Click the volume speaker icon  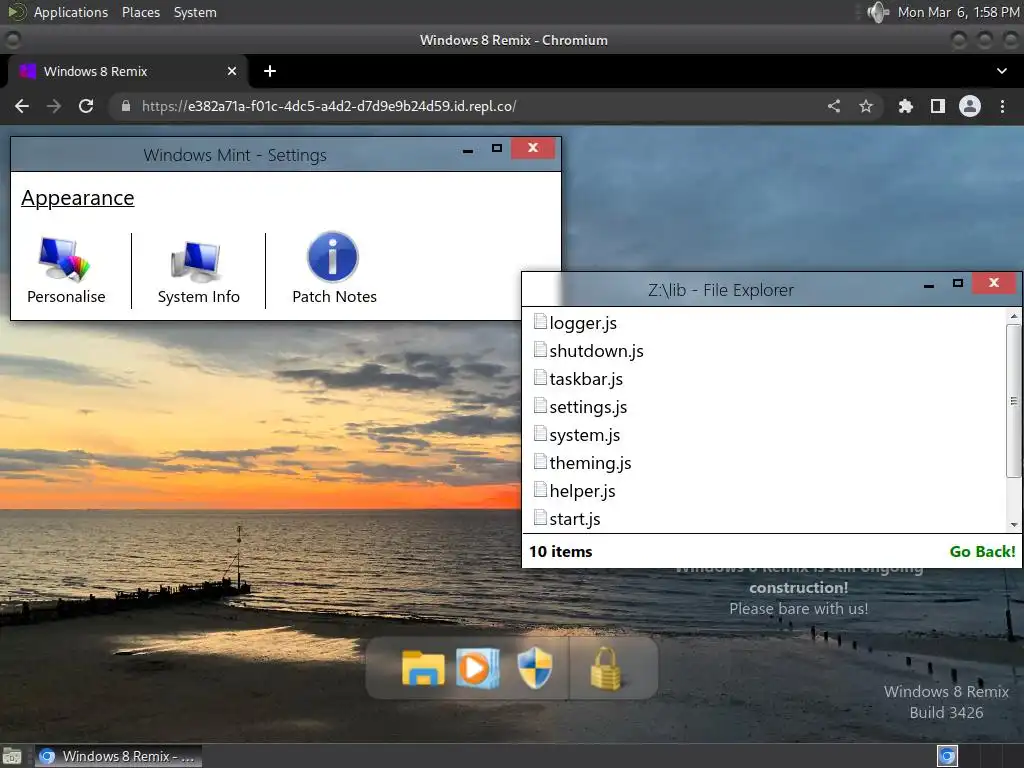[x=878, y=12]
